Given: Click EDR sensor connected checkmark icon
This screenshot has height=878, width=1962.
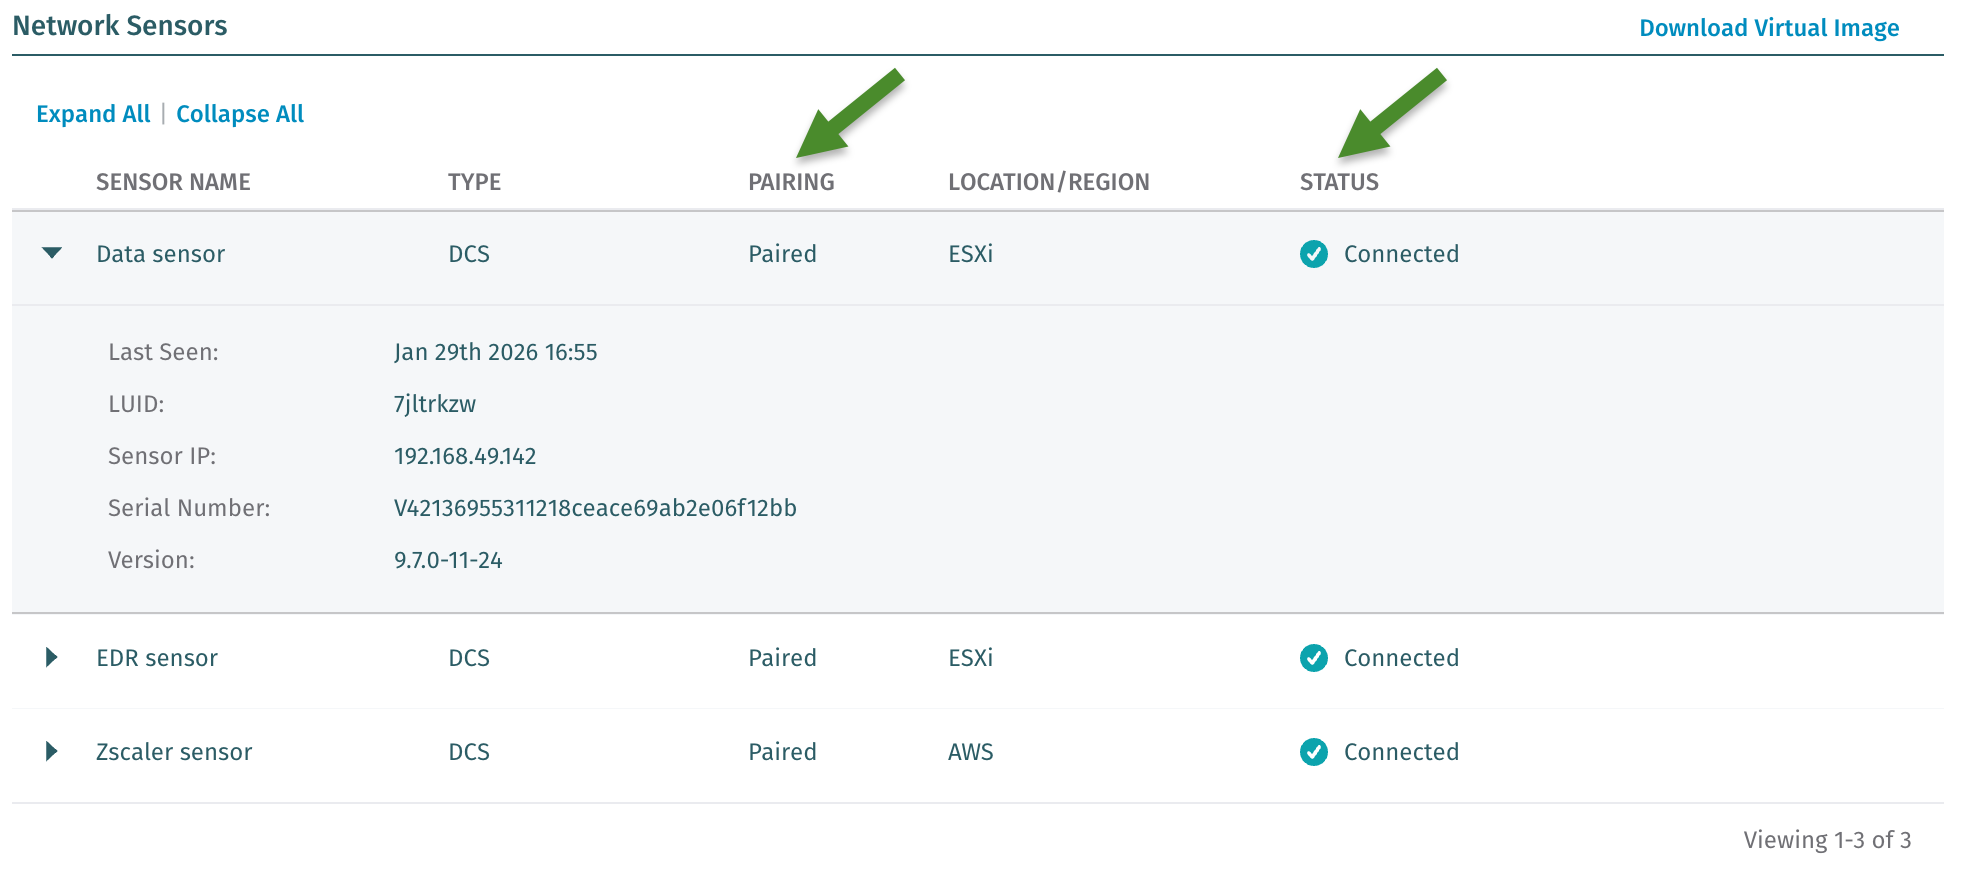Looking at the screenshot, I should pos(1313,658).
